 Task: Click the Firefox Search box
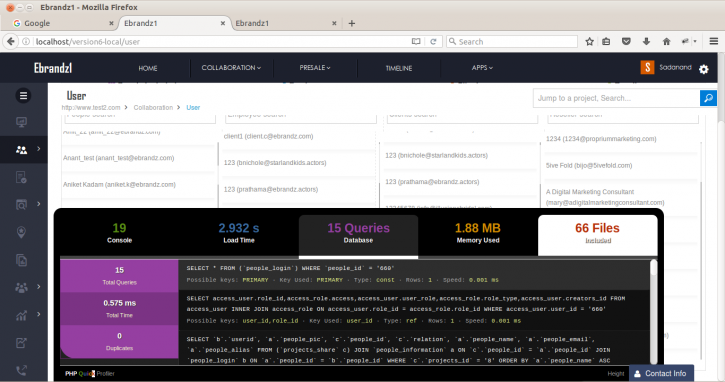pyautogui.click(x=512, y=42)
